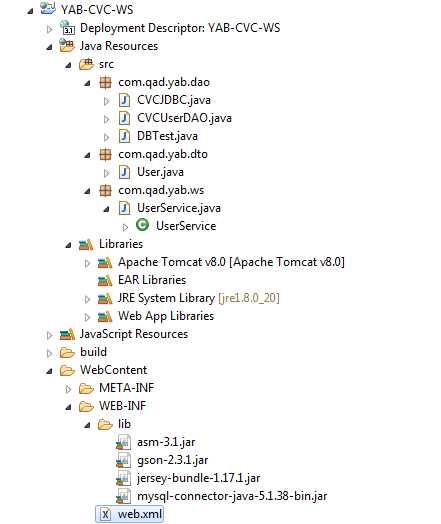Expand the DBTest.java node
441x524 pixels.
107,137
